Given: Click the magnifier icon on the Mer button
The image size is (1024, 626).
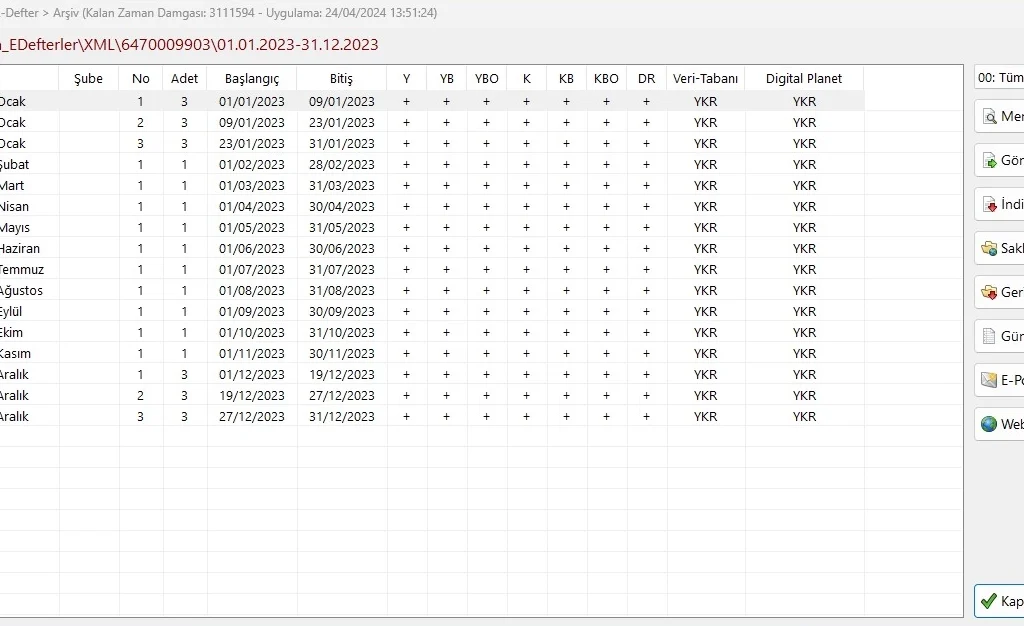Looking at the screenshot, I should click(989, 116).
